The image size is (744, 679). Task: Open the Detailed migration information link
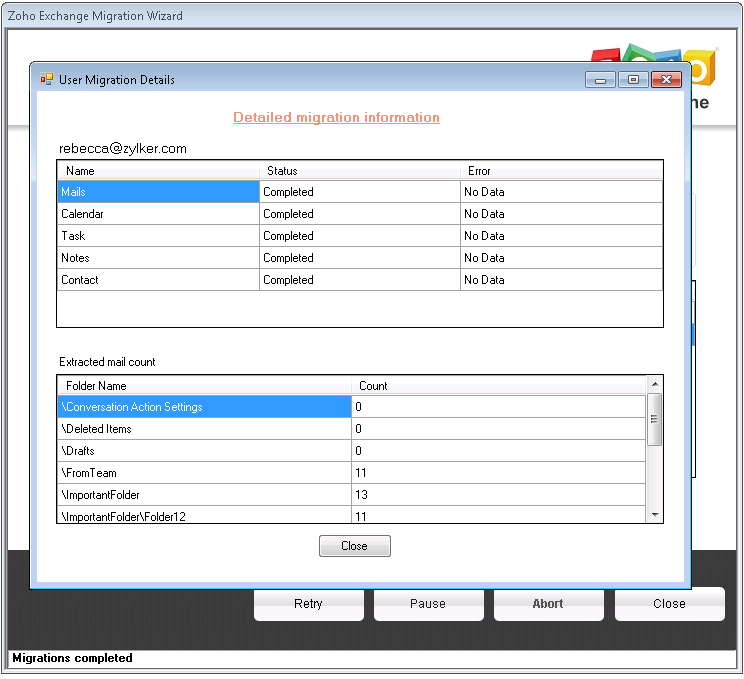336,118
